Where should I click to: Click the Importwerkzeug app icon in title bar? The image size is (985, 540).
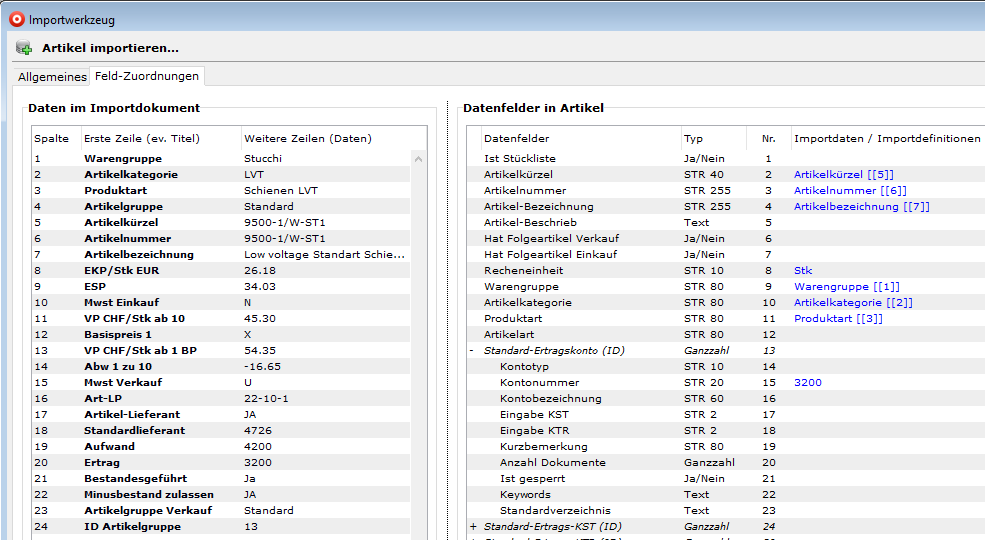point(16,18)
